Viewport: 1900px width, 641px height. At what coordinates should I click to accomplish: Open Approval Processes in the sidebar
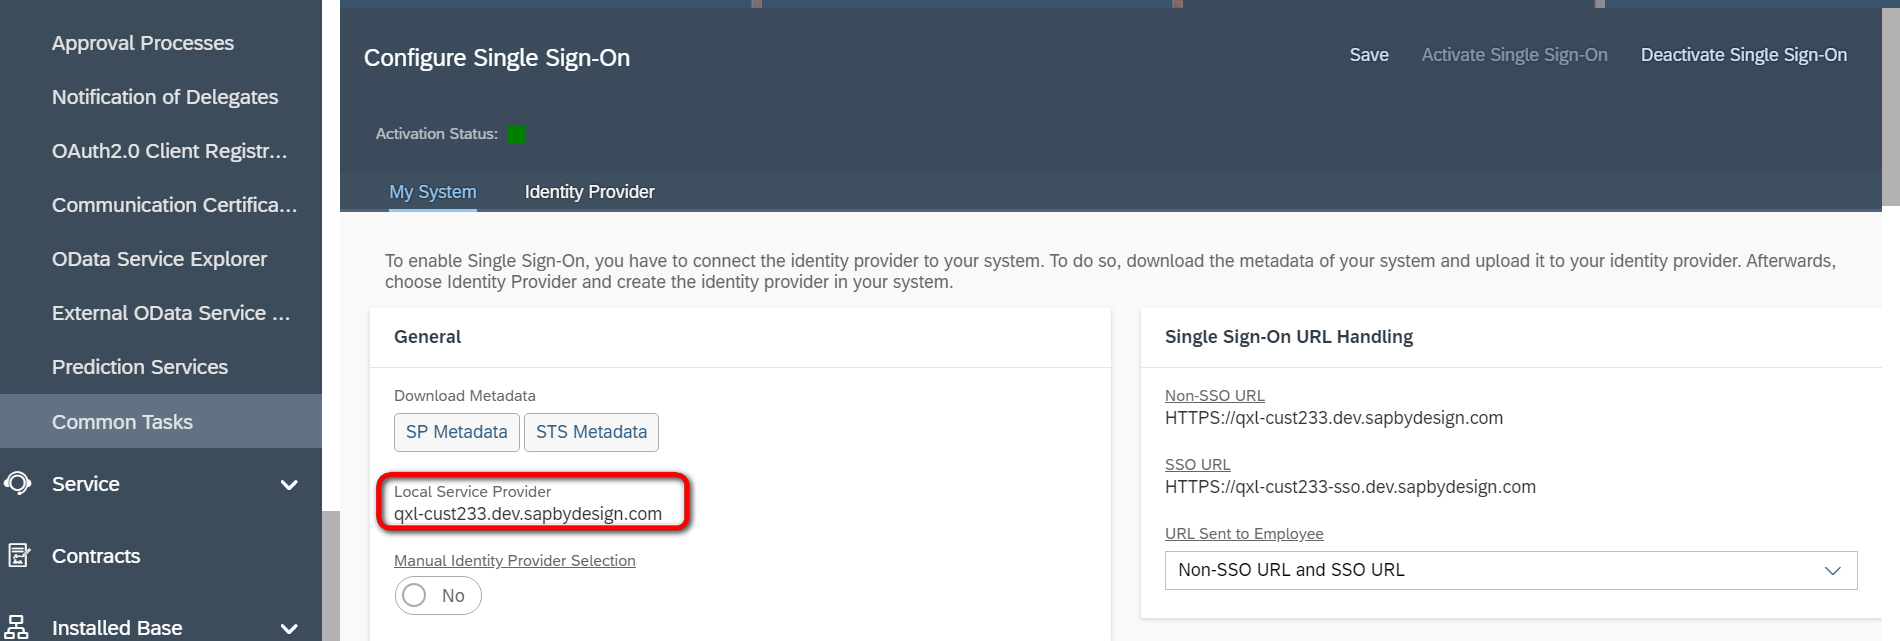(x=143, y=43)
